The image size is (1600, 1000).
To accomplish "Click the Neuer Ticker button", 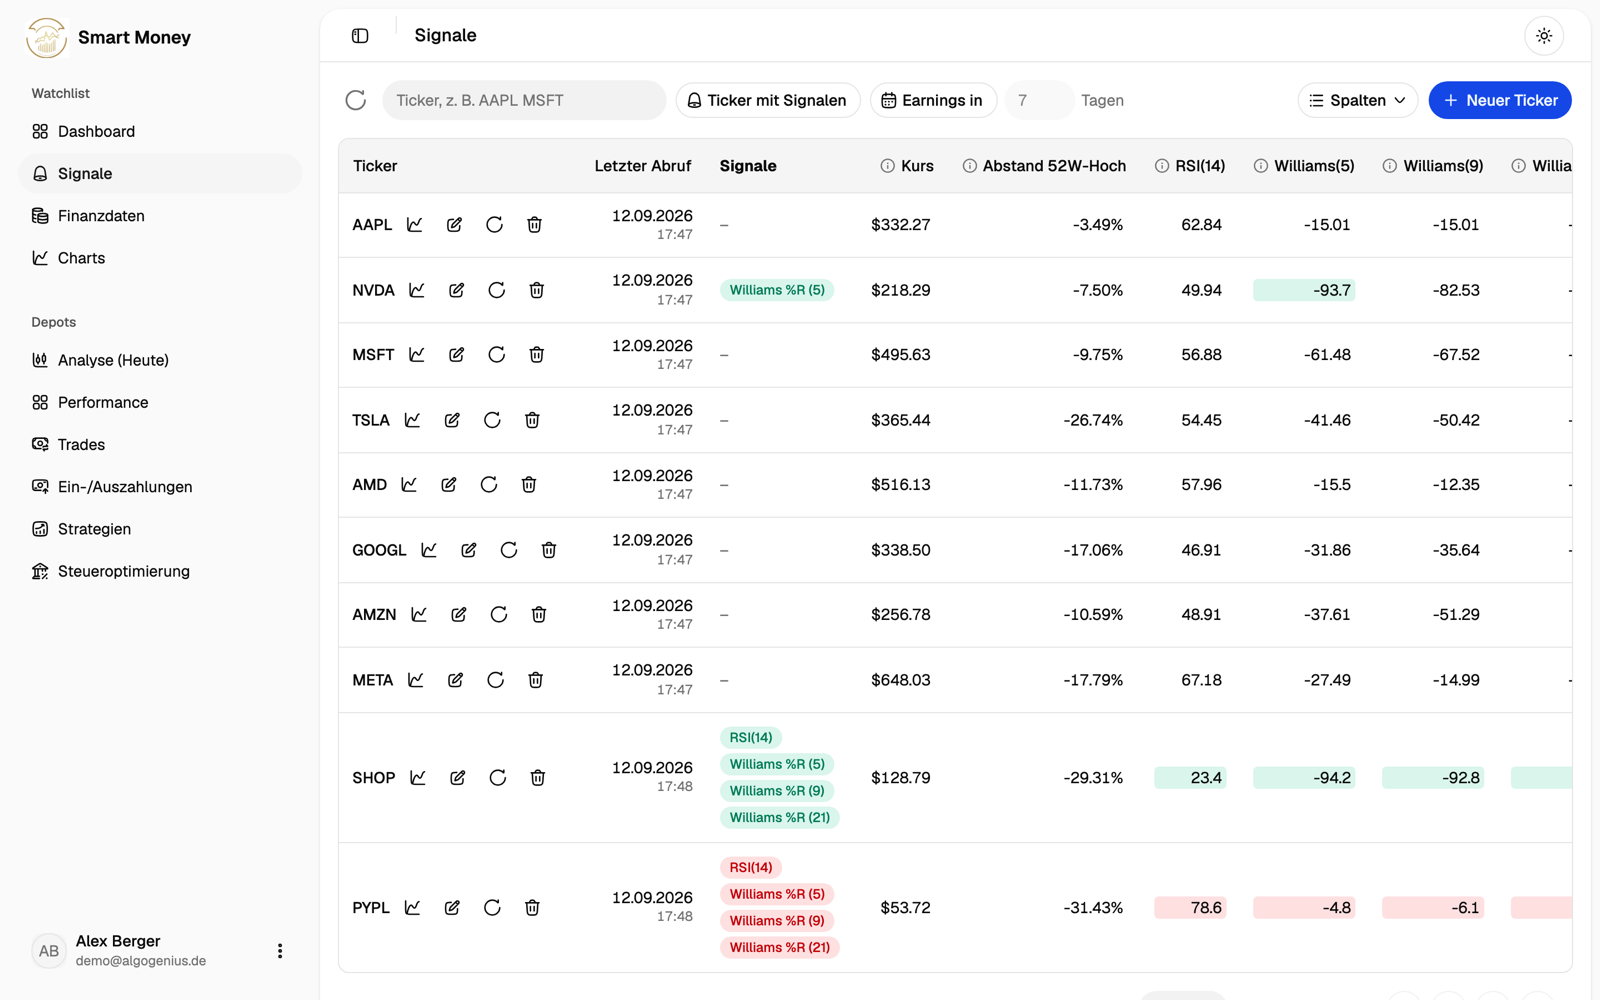I will (1500, 100).
